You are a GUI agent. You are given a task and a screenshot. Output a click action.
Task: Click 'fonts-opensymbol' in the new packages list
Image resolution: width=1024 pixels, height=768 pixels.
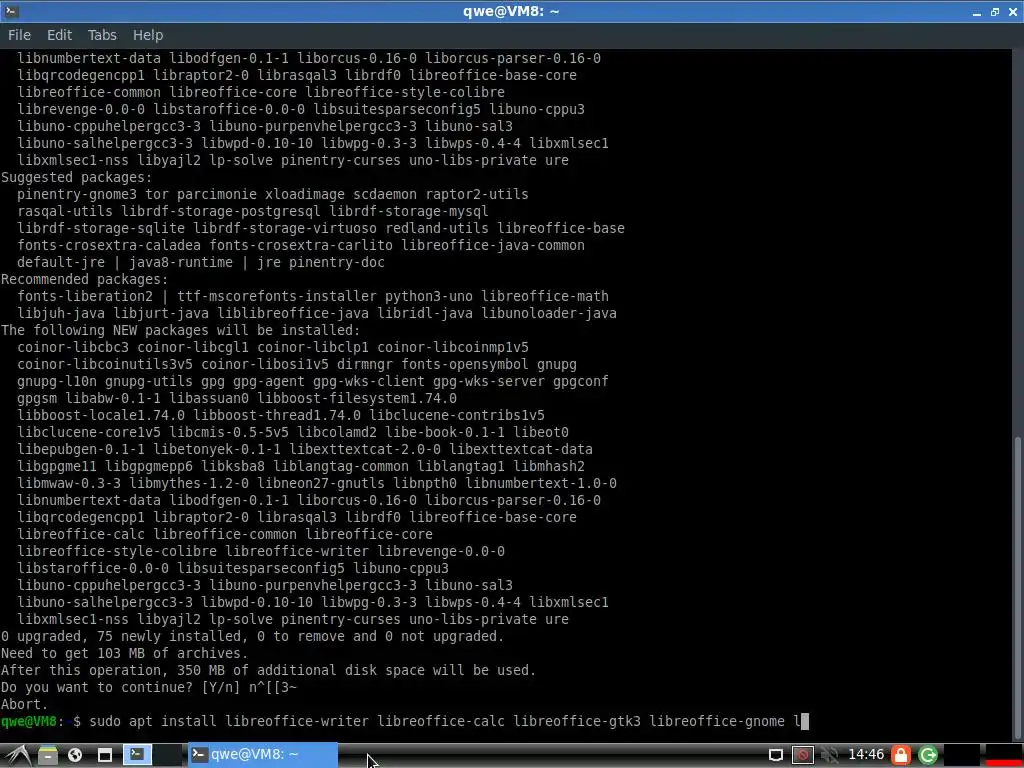pos(464,364)
